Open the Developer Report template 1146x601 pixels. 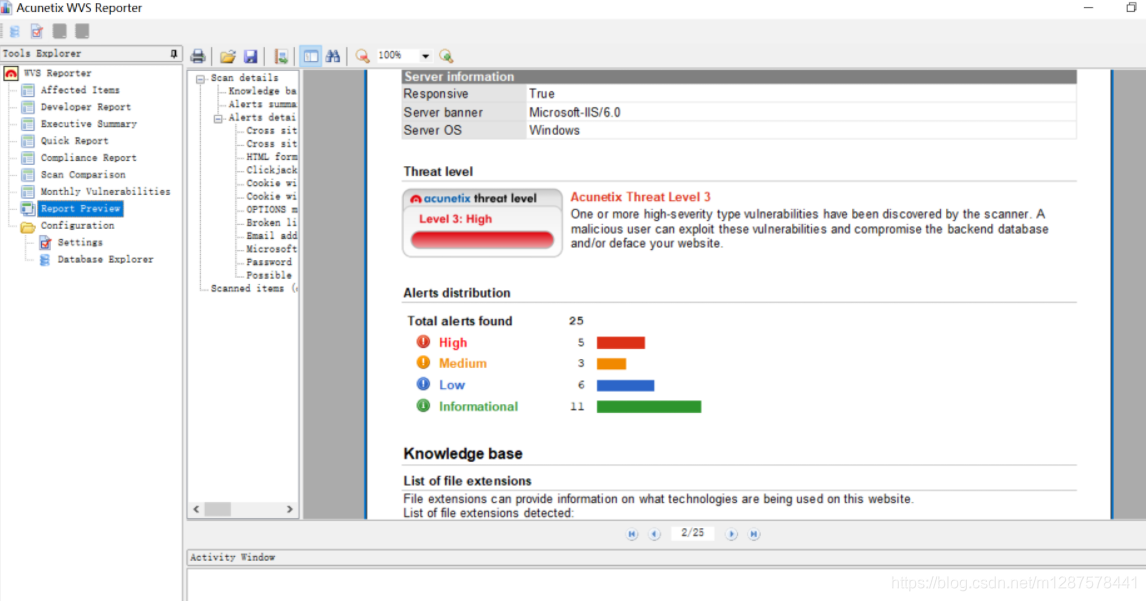[86, 107]
